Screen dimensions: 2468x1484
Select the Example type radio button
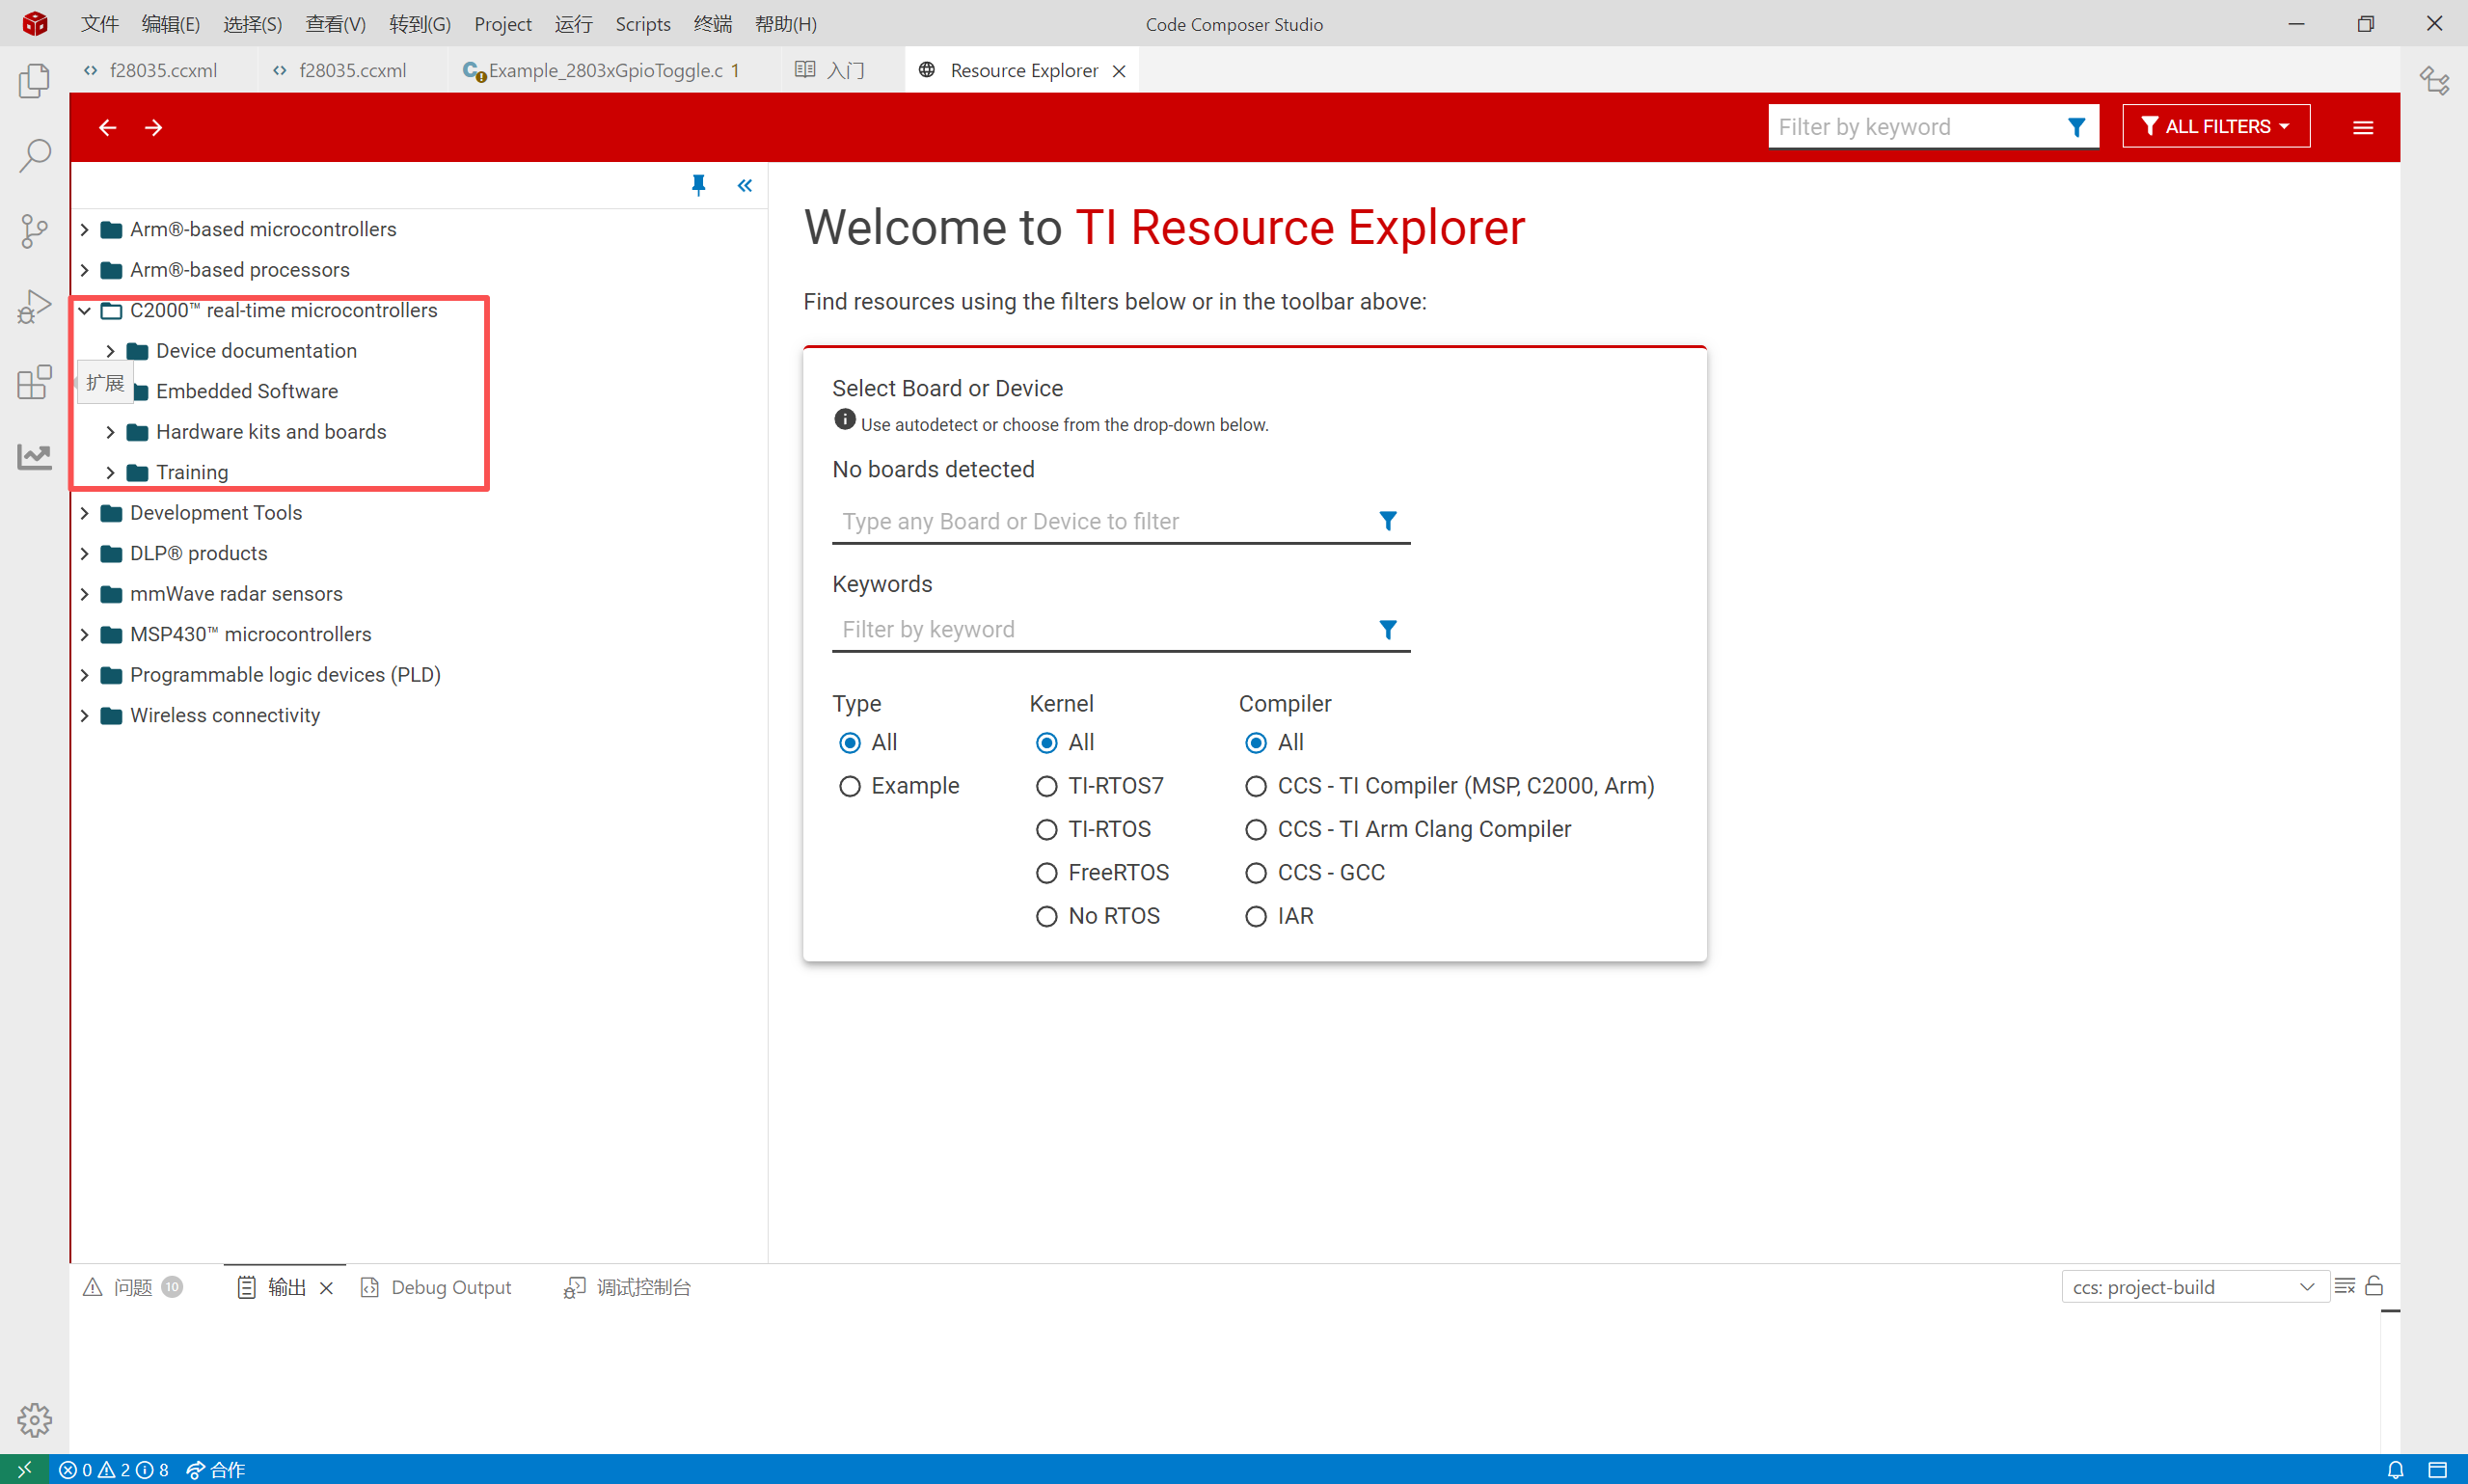click(850, 786)
